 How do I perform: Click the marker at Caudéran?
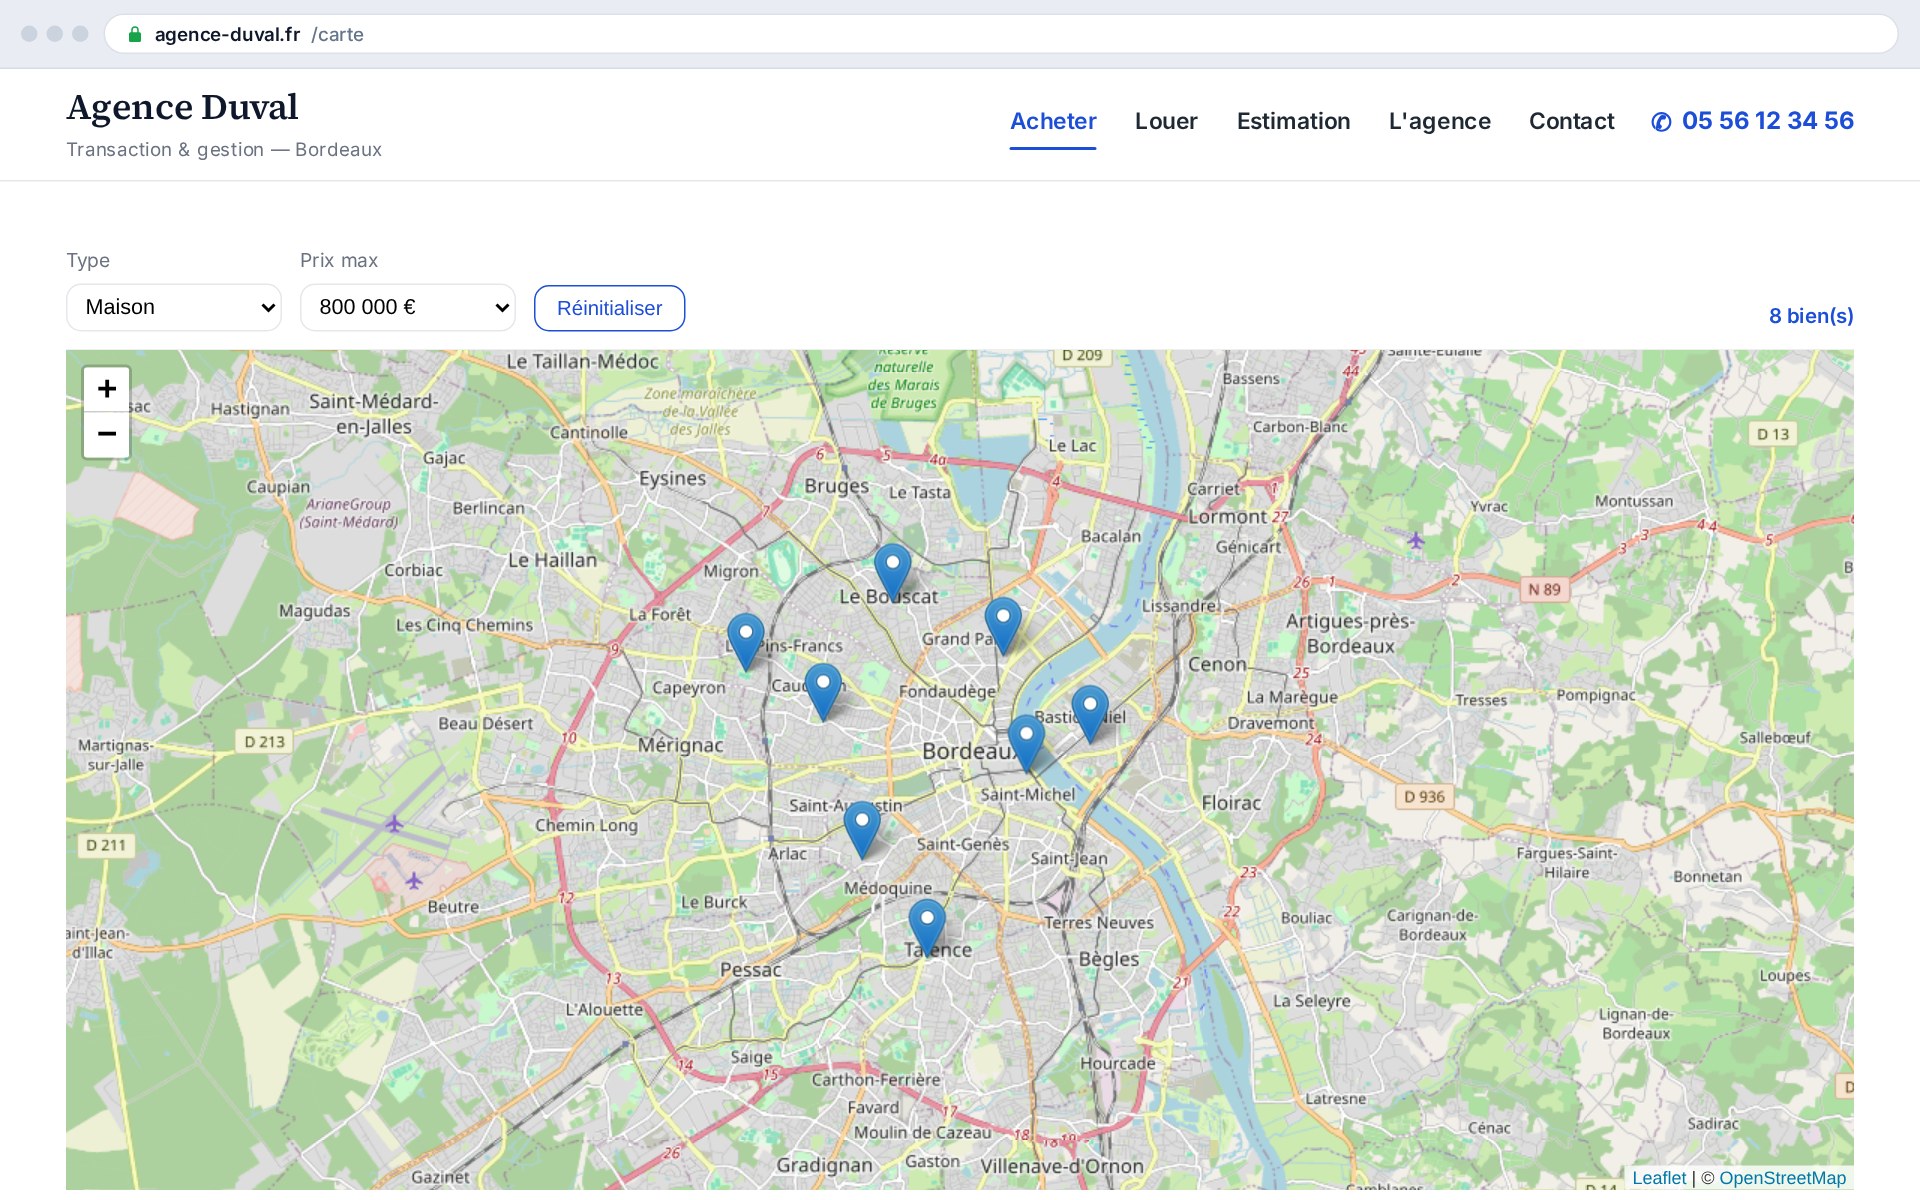tap(823, 692)
